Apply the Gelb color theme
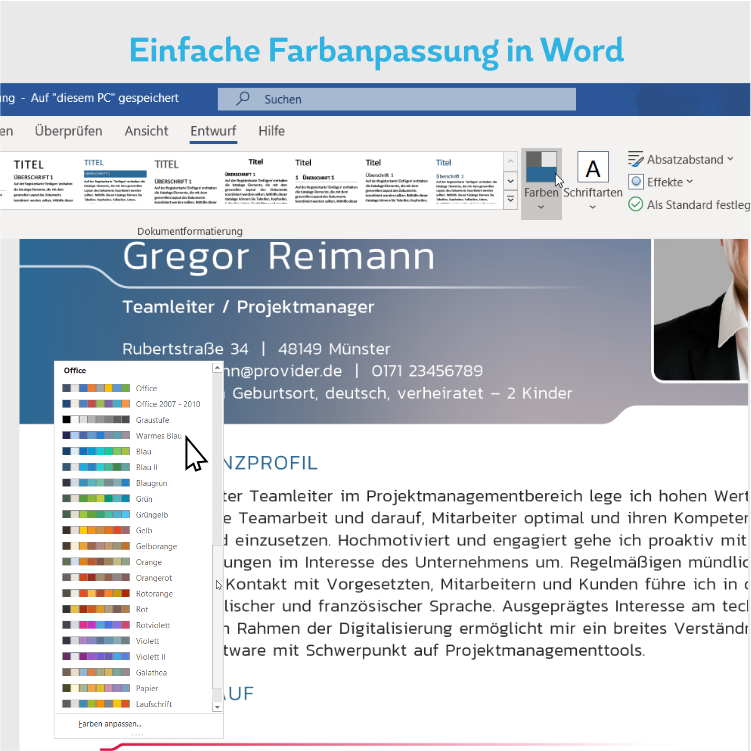The image size is (751, 751). (x=132, y=530)
